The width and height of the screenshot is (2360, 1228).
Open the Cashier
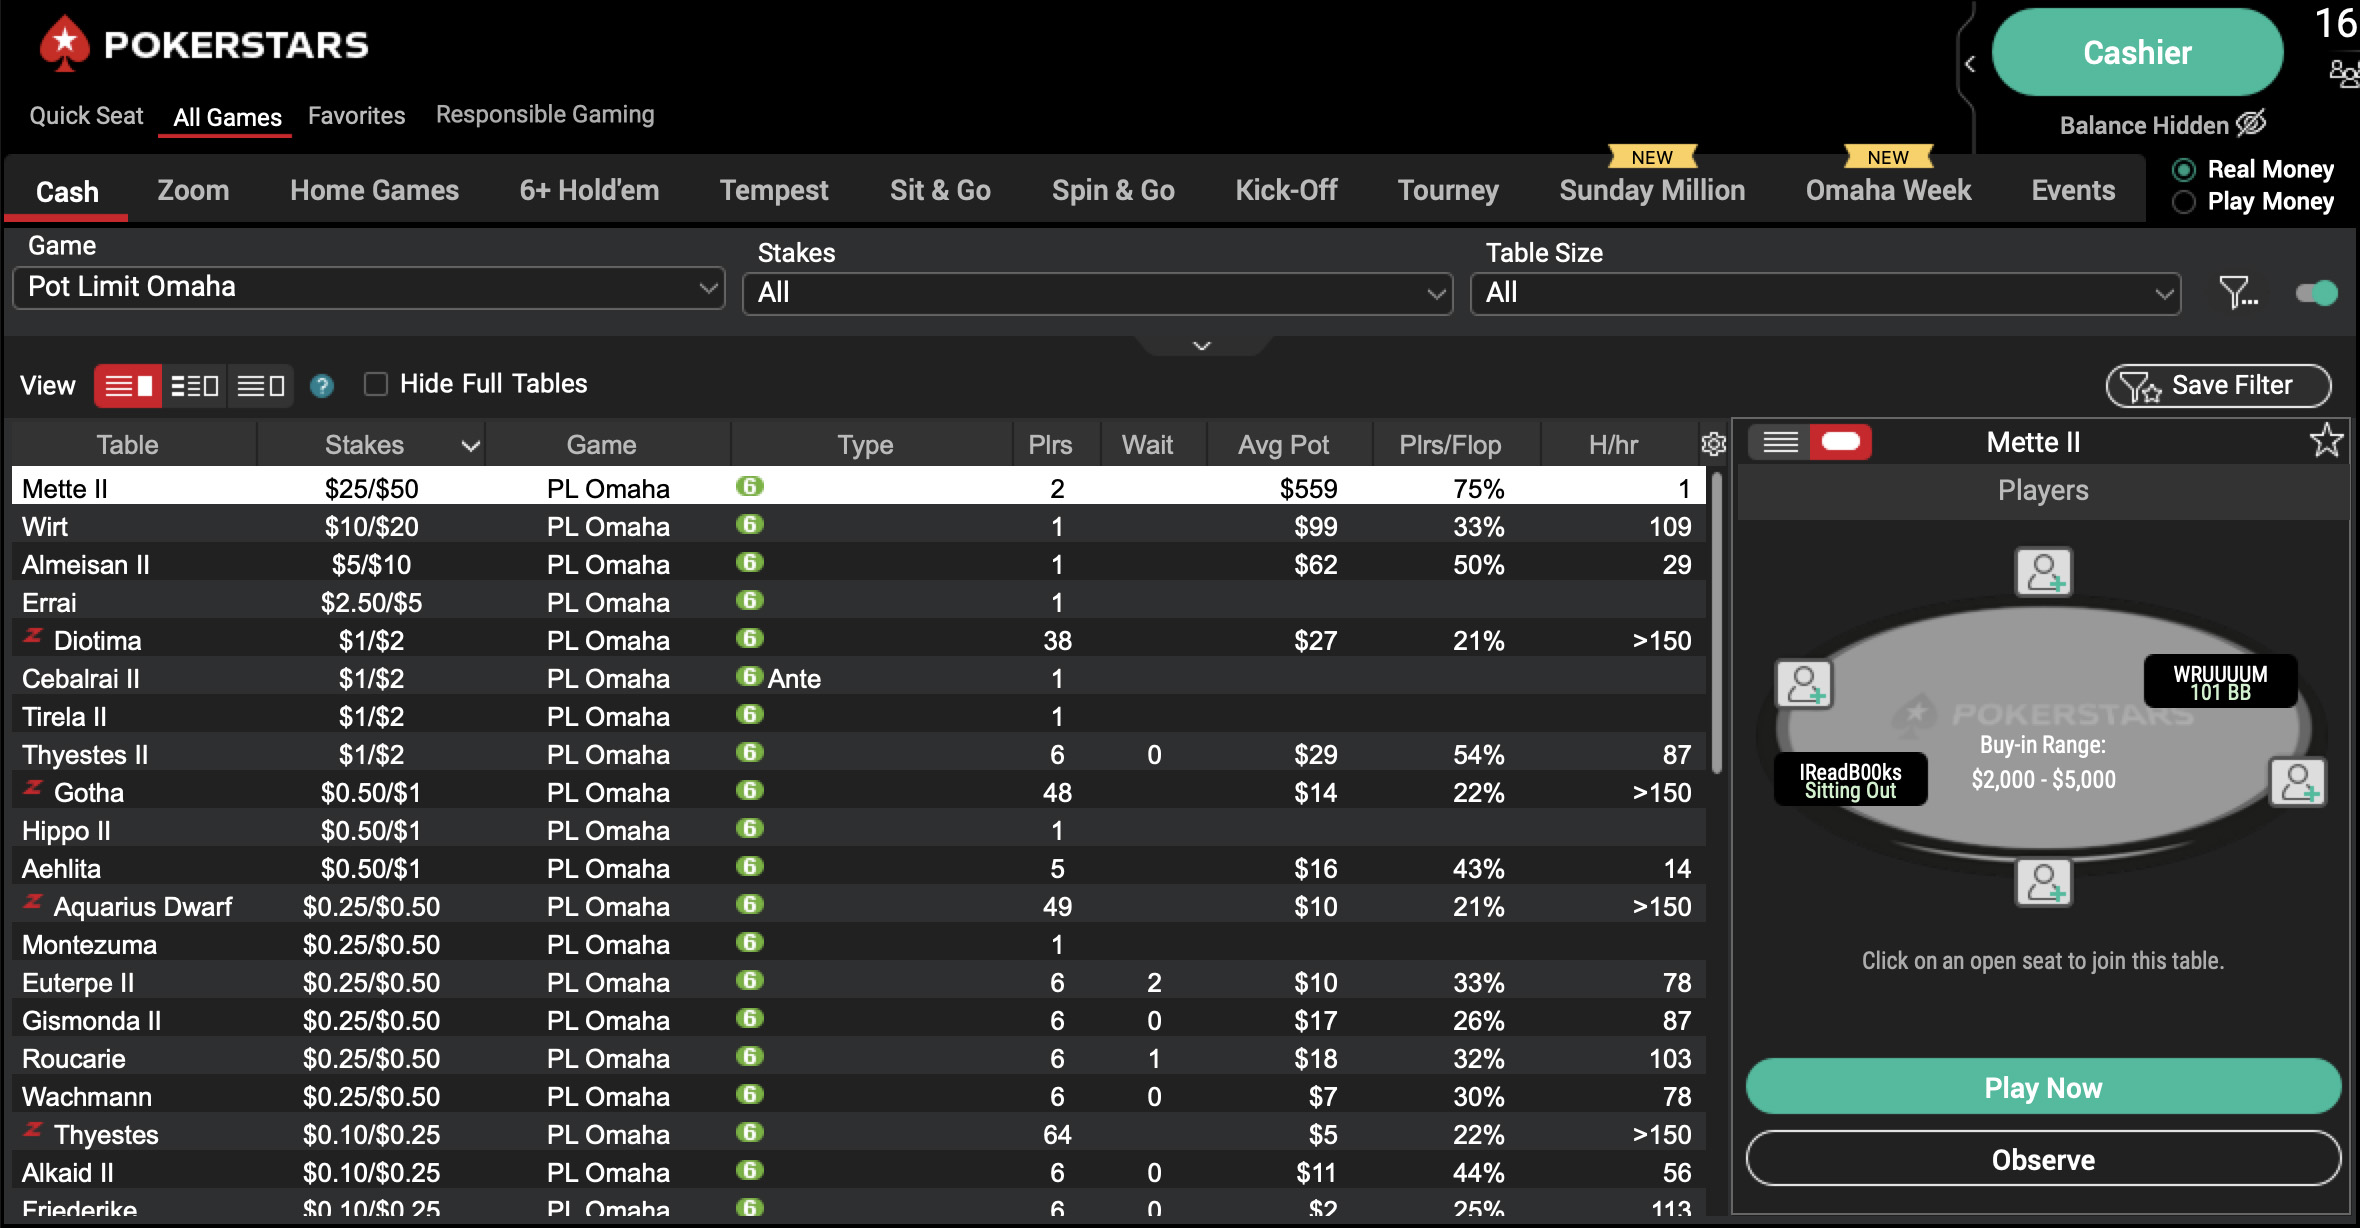pos(2137,52)
